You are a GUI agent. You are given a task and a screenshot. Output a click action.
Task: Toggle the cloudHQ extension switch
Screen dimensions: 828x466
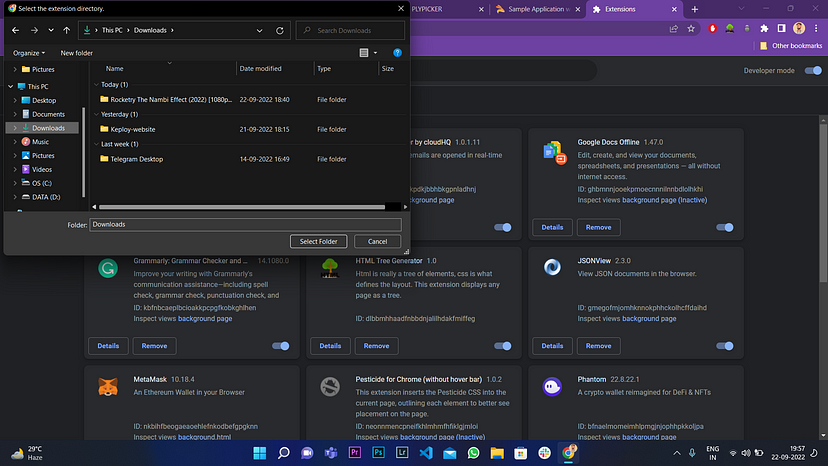pos(503,227)
